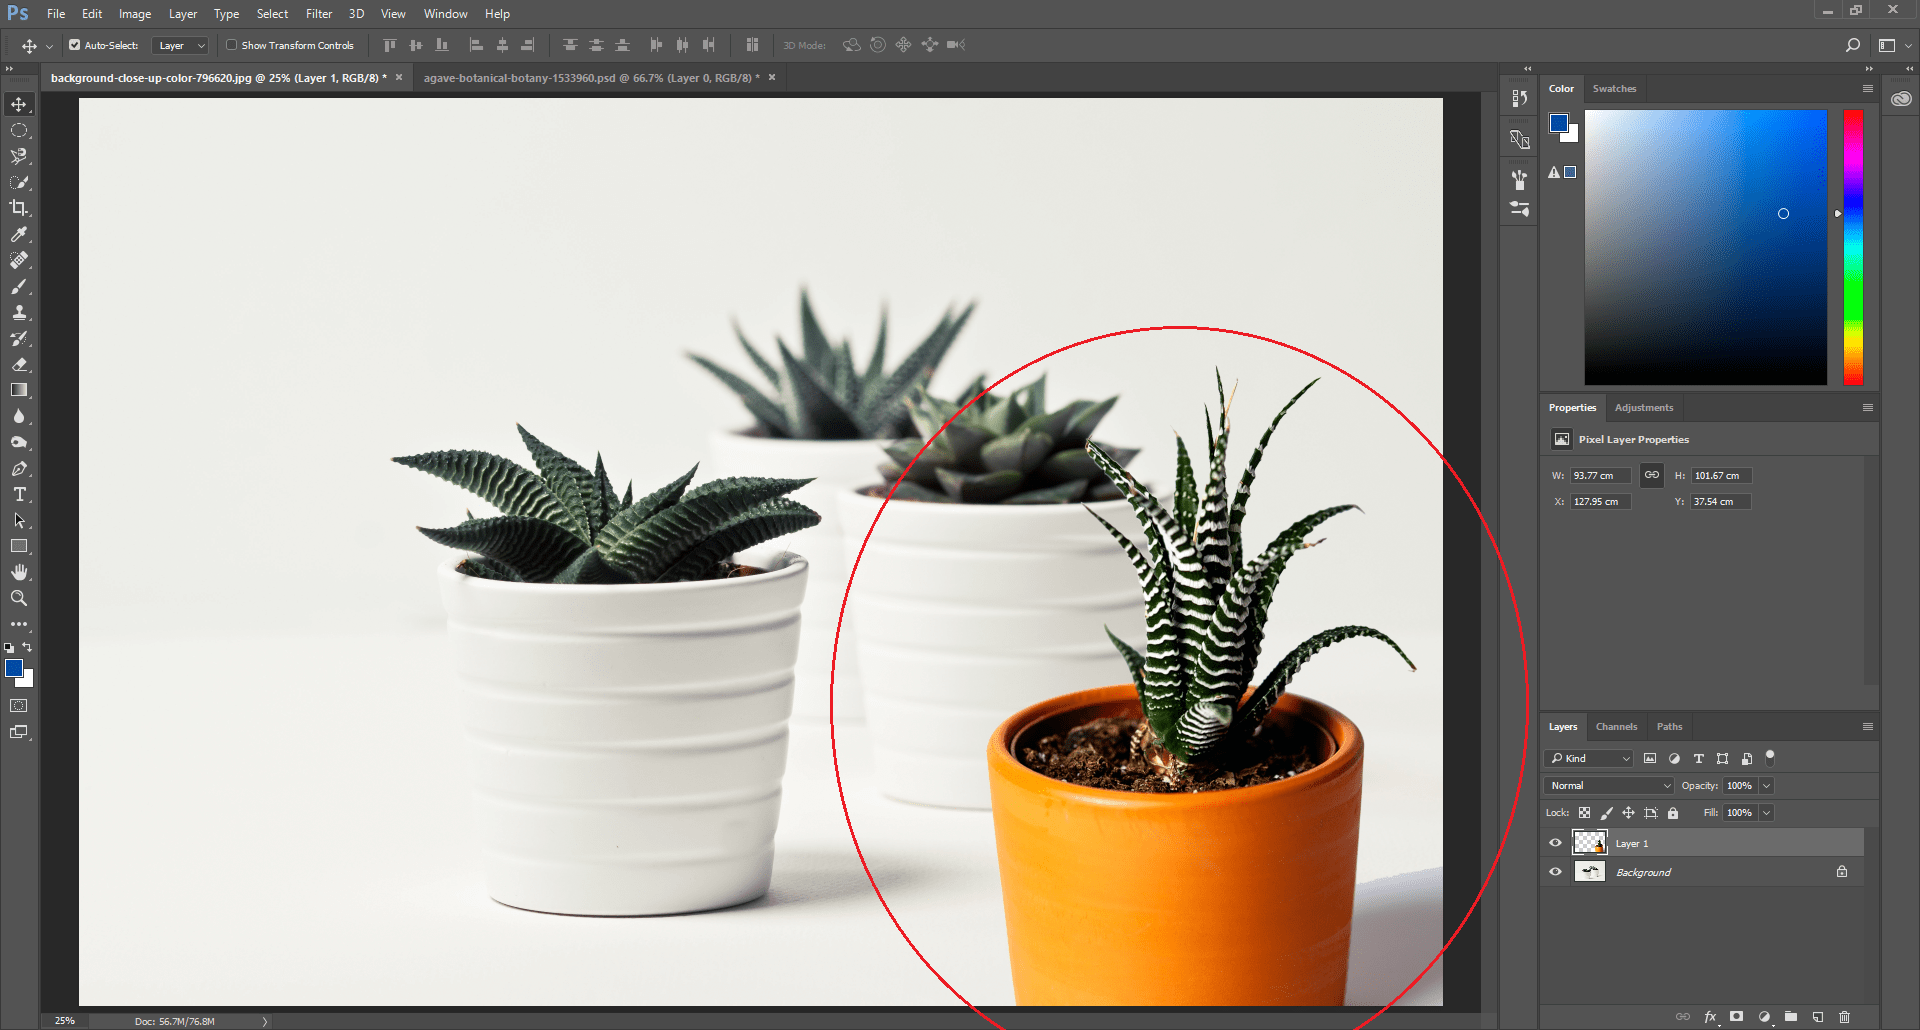Open the Search magnifier icon

tap(1853, 45)
